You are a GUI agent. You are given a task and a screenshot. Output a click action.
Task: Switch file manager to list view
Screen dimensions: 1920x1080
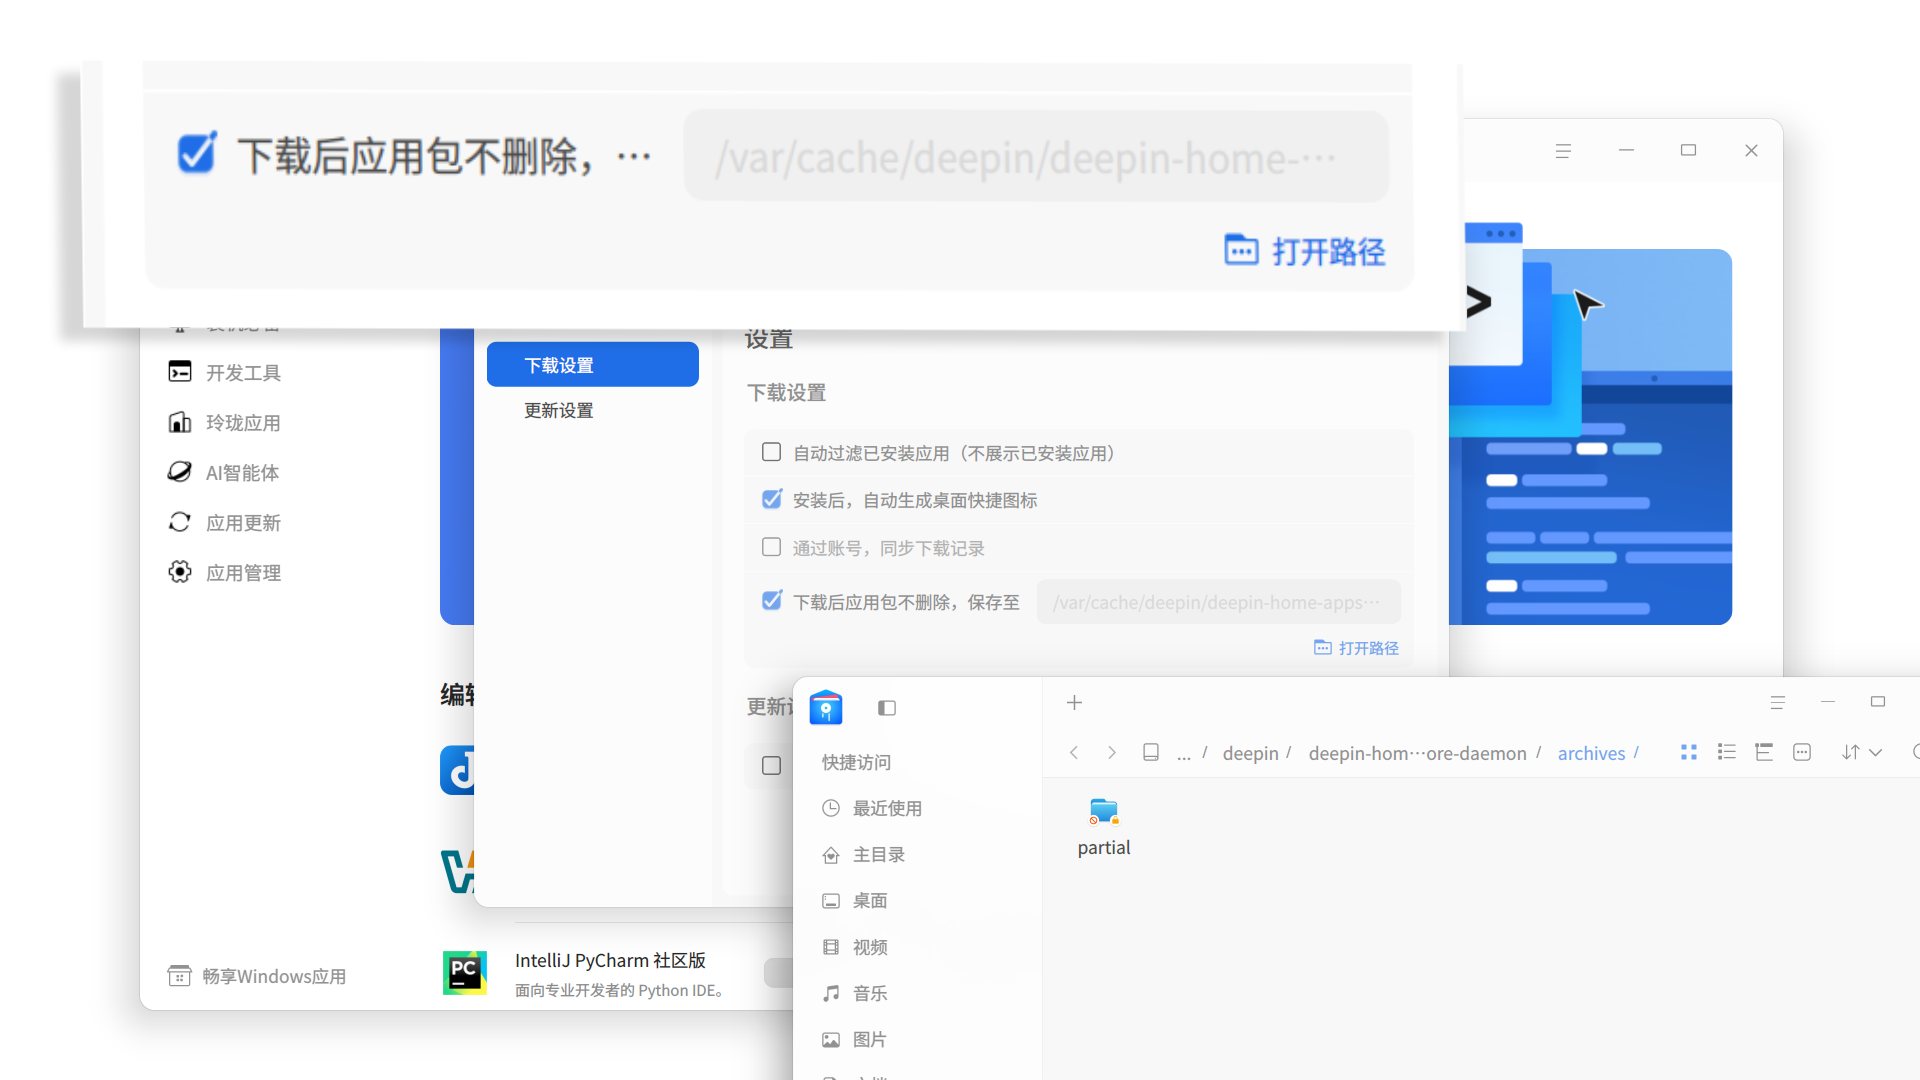(x=1727, y=752)
